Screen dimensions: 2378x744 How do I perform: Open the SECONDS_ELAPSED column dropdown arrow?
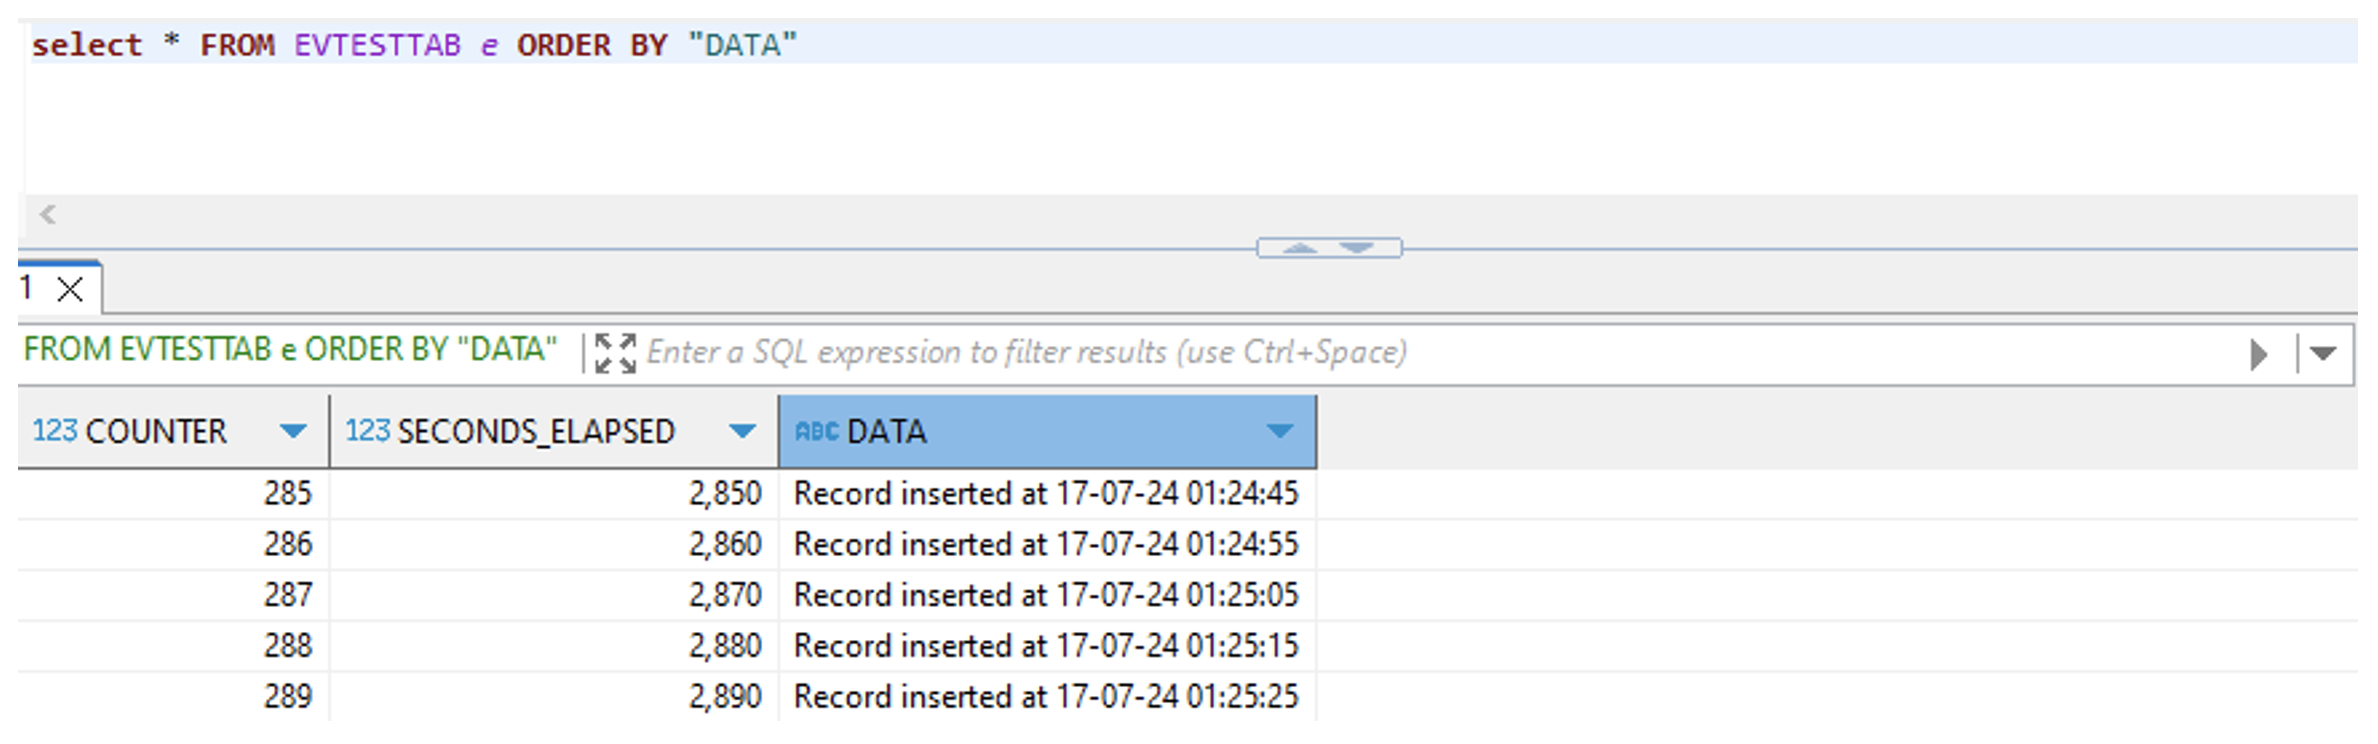tap(742, 431)
